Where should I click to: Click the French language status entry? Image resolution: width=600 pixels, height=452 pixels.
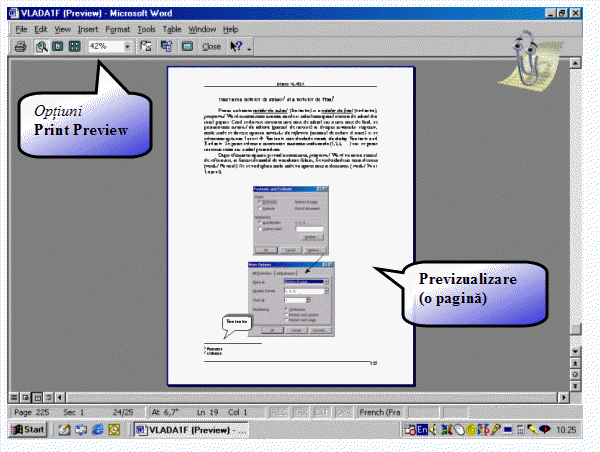(380, 412)
